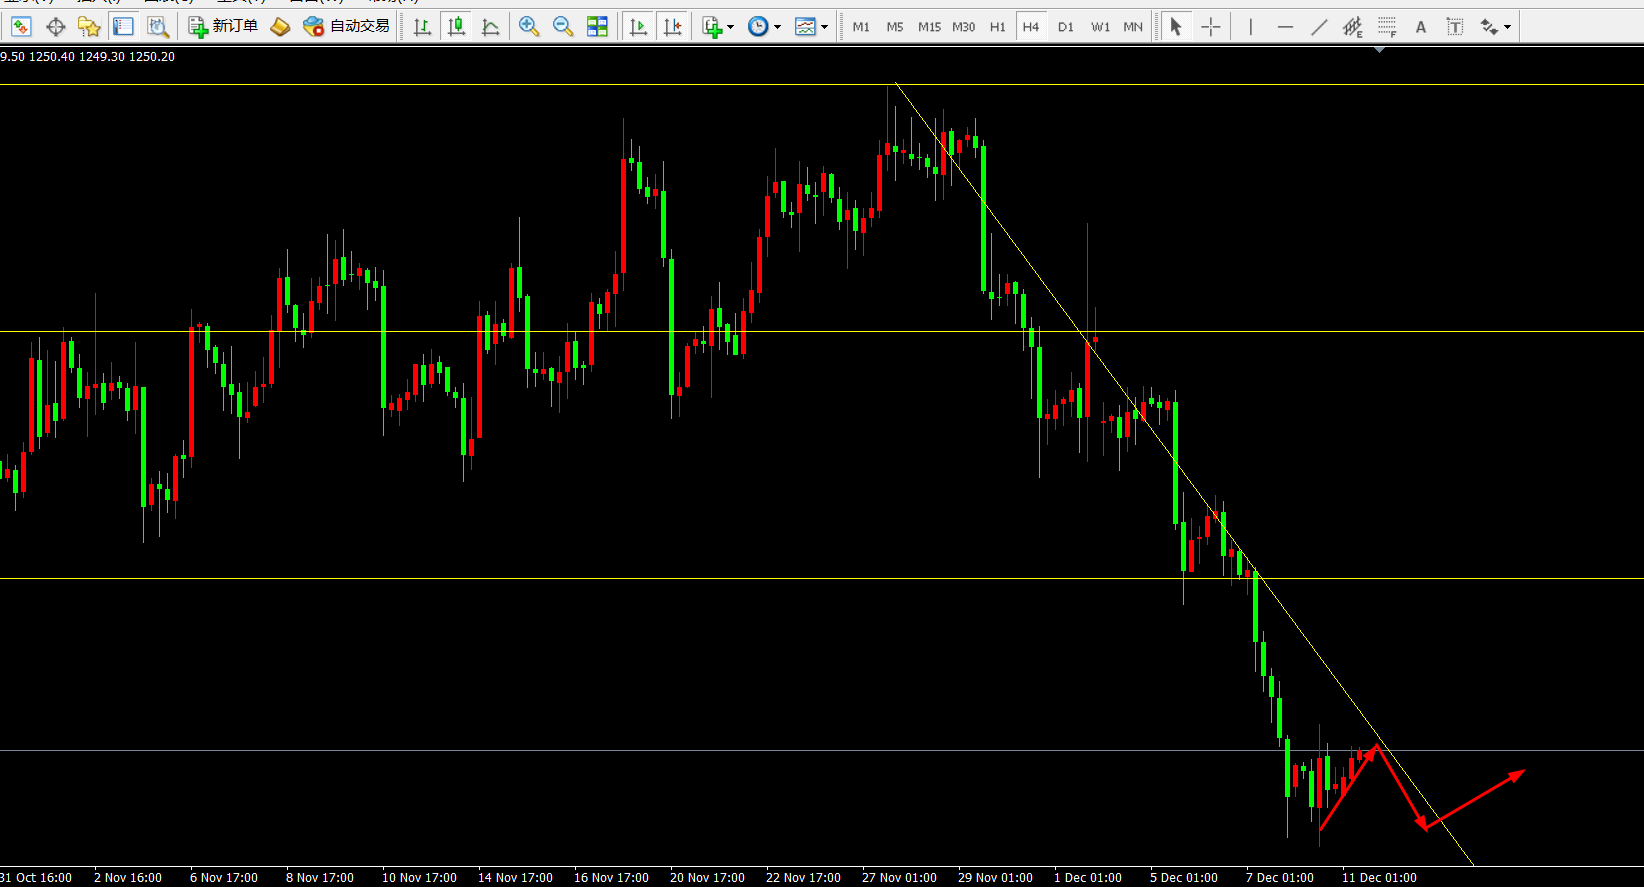
Task: Select the text tool labeled A
Action: [x=1421, y=27]
